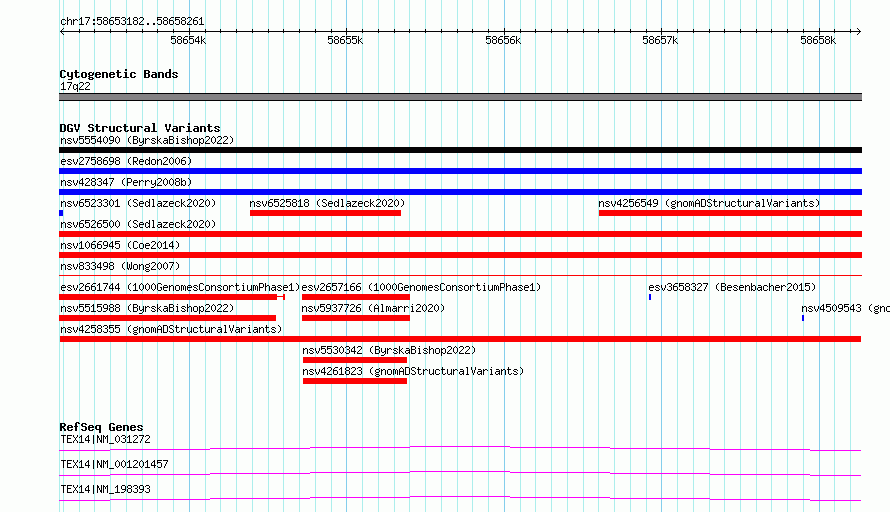Open transcript TEX14|NM_001201457 label

[x=114, y=464]
